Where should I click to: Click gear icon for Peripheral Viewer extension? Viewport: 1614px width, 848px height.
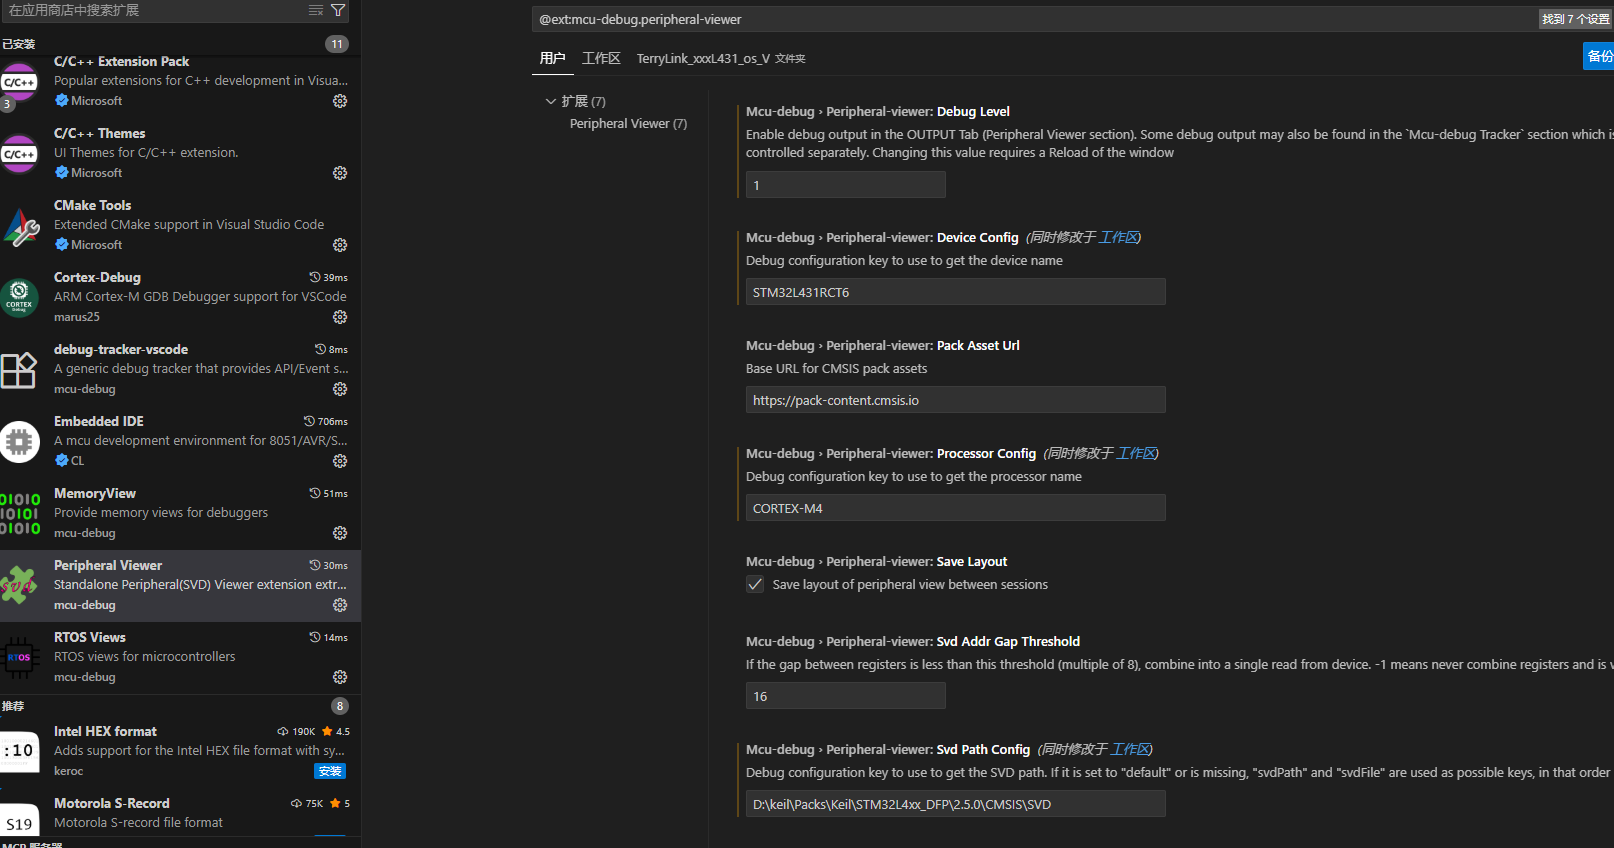pos(340,605)
